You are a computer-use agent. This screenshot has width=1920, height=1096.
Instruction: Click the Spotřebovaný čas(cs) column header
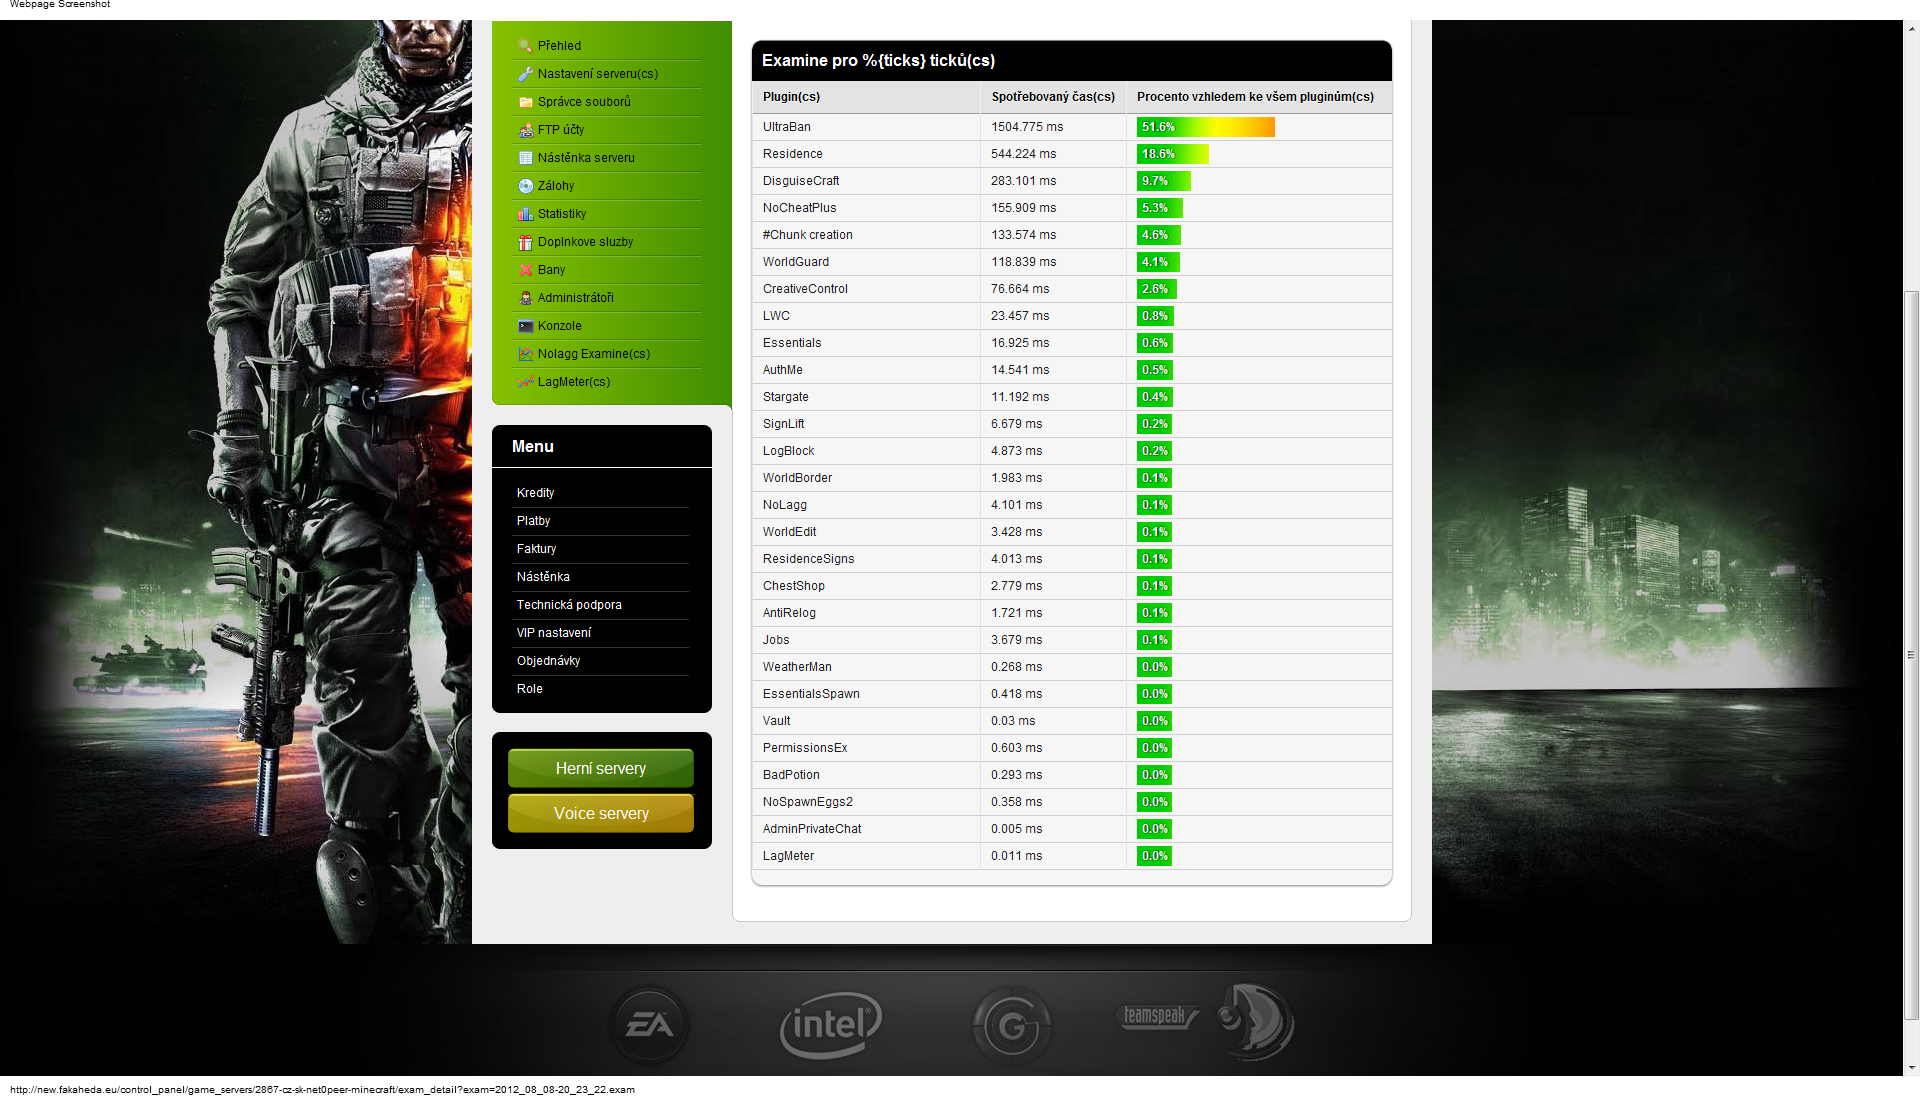[1053, 97]
